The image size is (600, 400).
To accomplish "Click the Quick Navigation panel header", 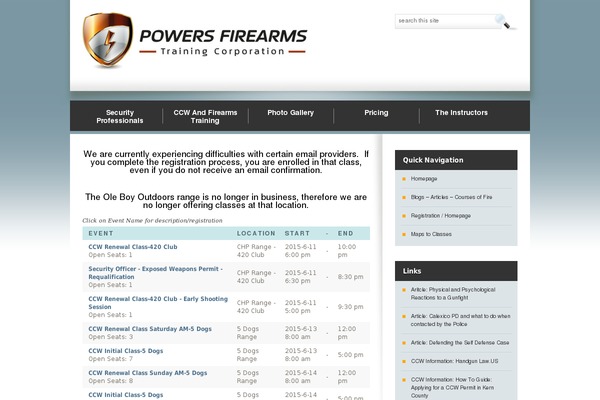I will [x=456, y=160].
